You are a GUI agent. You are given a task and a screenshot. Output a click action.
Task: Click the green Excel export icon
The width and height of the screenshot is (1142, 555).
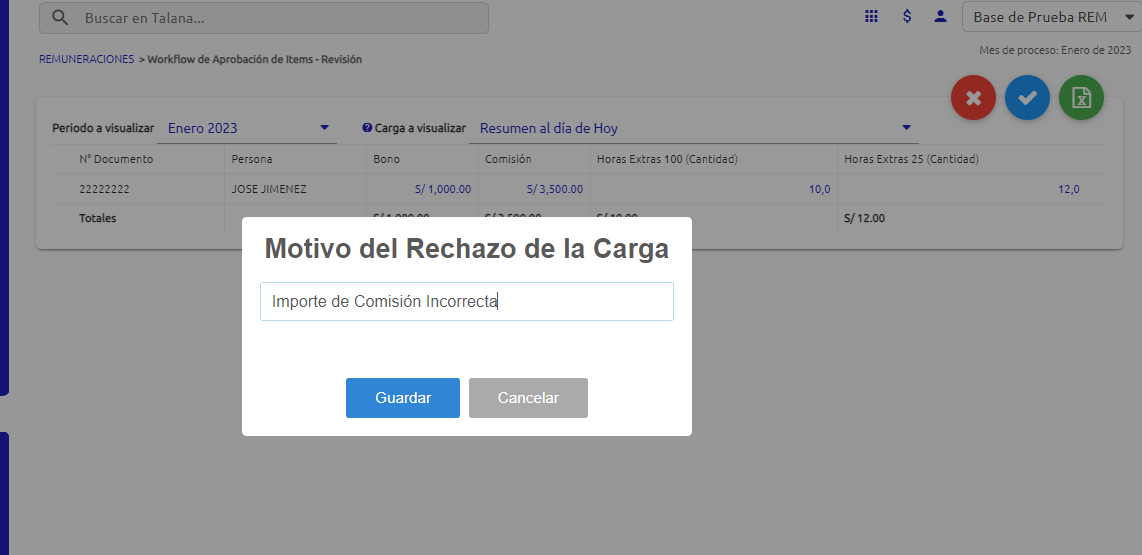[x=1081, y=98]
